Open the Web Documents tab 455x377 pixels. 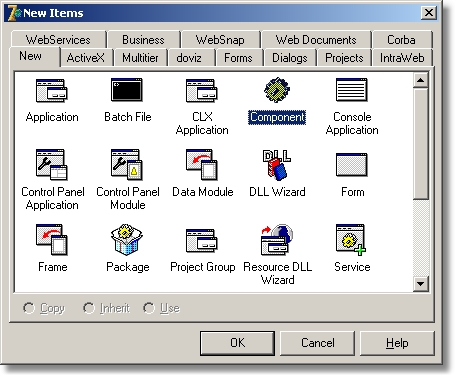pos(316,40)
